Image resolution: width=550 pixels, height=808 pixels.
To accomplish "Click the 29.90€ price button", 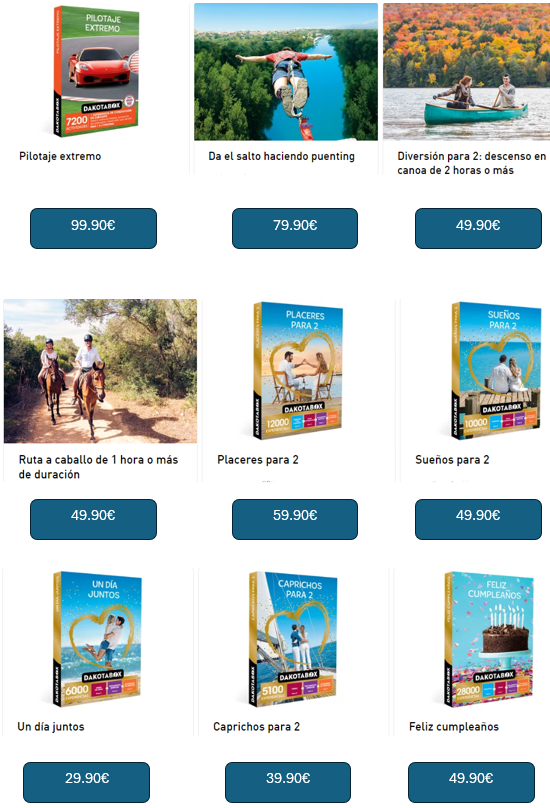I will pos(87,782).
